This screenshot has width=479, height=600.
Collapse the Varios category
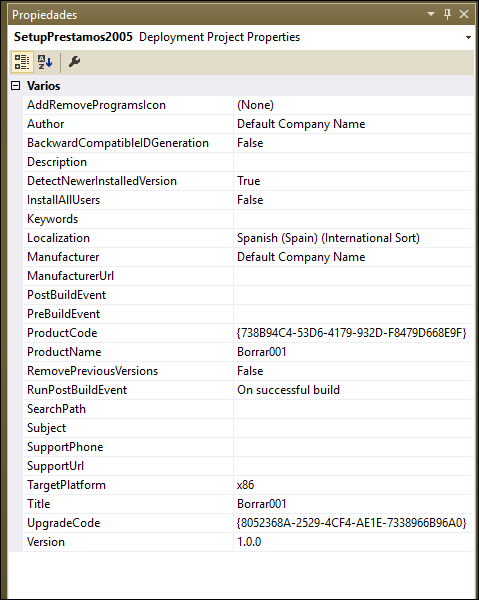click(15, 86)
